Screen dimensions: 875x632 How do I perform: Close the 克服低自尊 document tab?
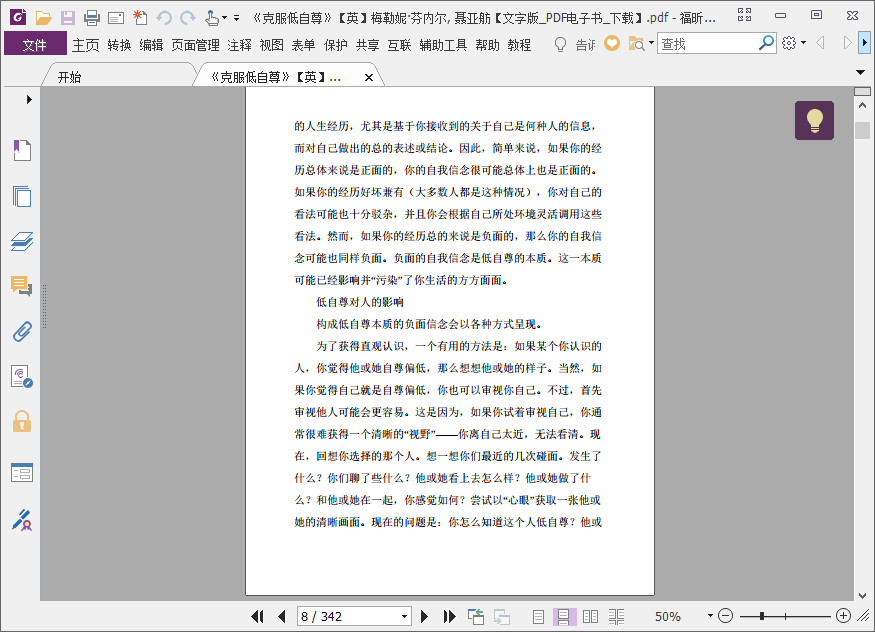[x=369, y=78]
